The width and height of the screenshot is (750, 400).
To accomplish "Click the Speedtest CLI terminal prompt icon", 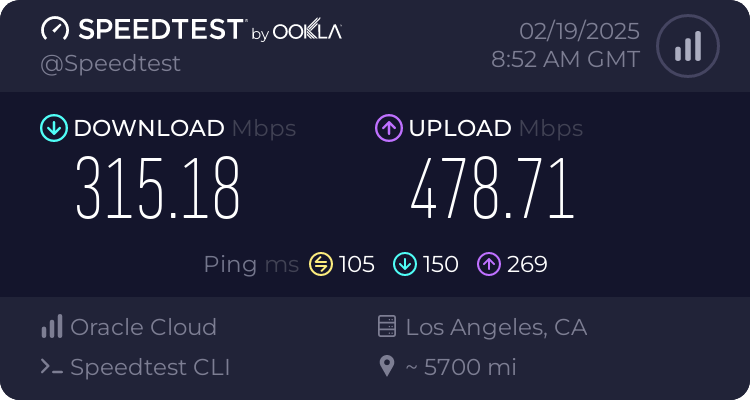I will click(x=52, y=367).
